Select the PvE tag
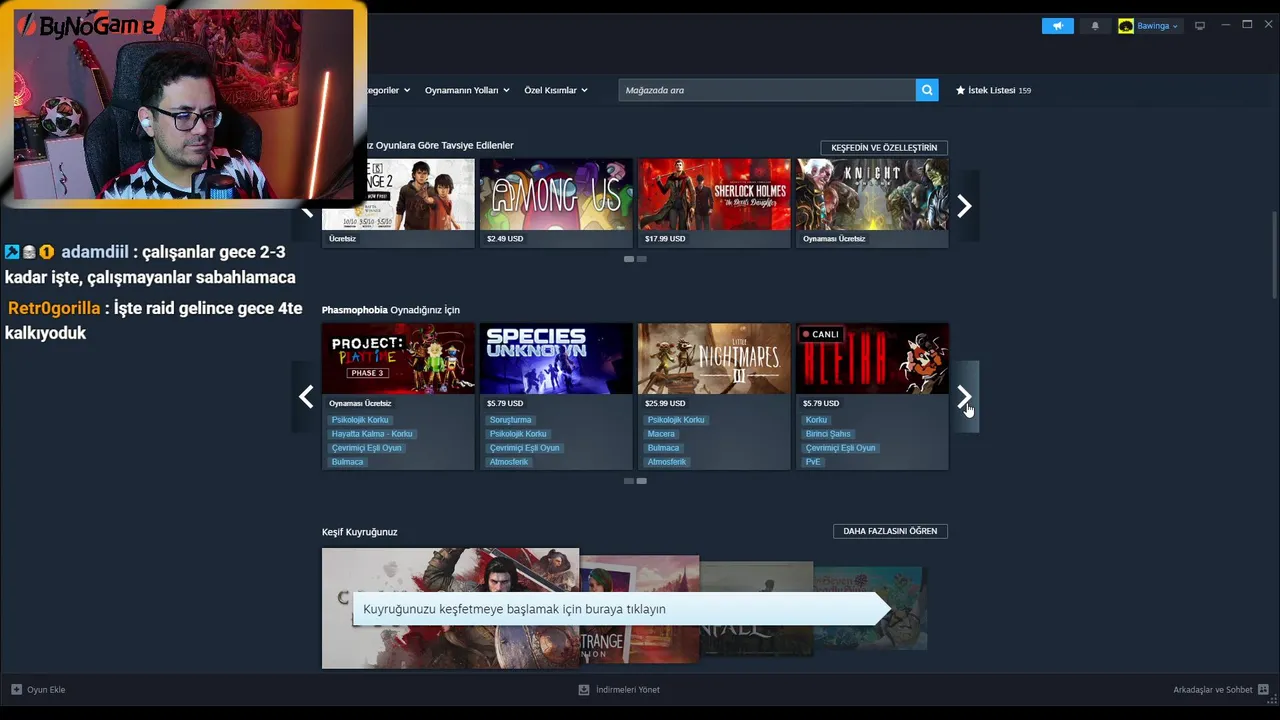This screenshot has width=1280, height=720. tap(813, 462)
